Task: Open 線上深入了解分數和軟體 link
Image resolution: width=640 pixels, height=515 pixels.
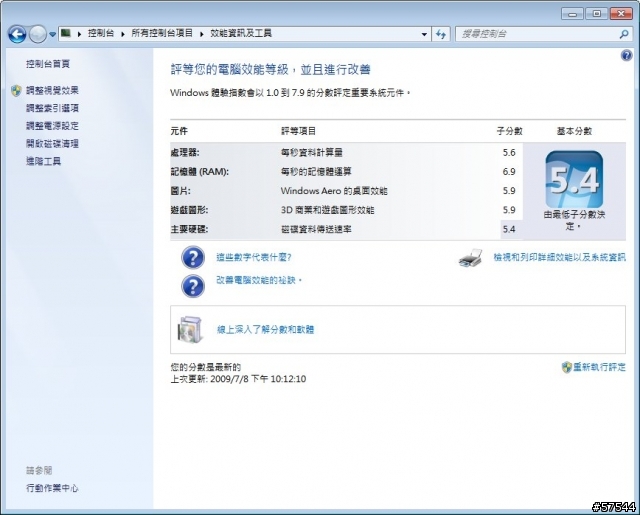Action: (265, 330)
